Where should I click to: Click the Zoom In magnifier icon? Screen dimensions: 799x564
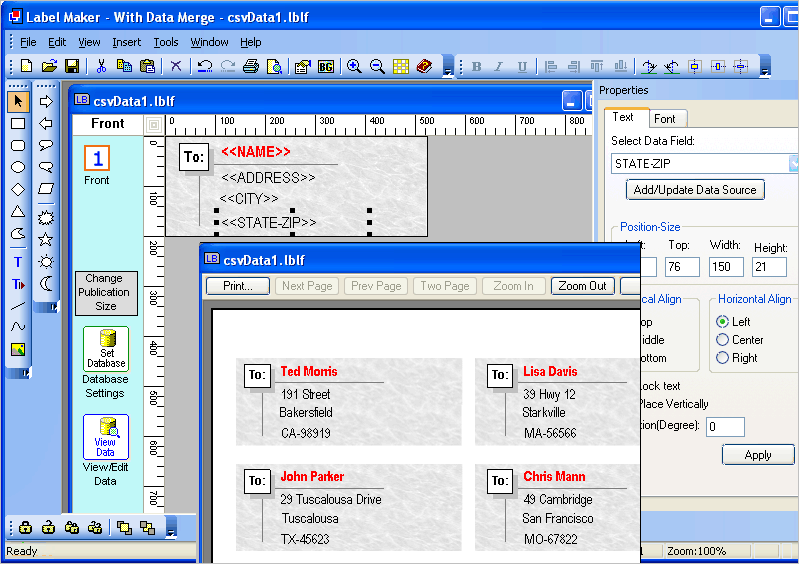click(x=353, y=66)
